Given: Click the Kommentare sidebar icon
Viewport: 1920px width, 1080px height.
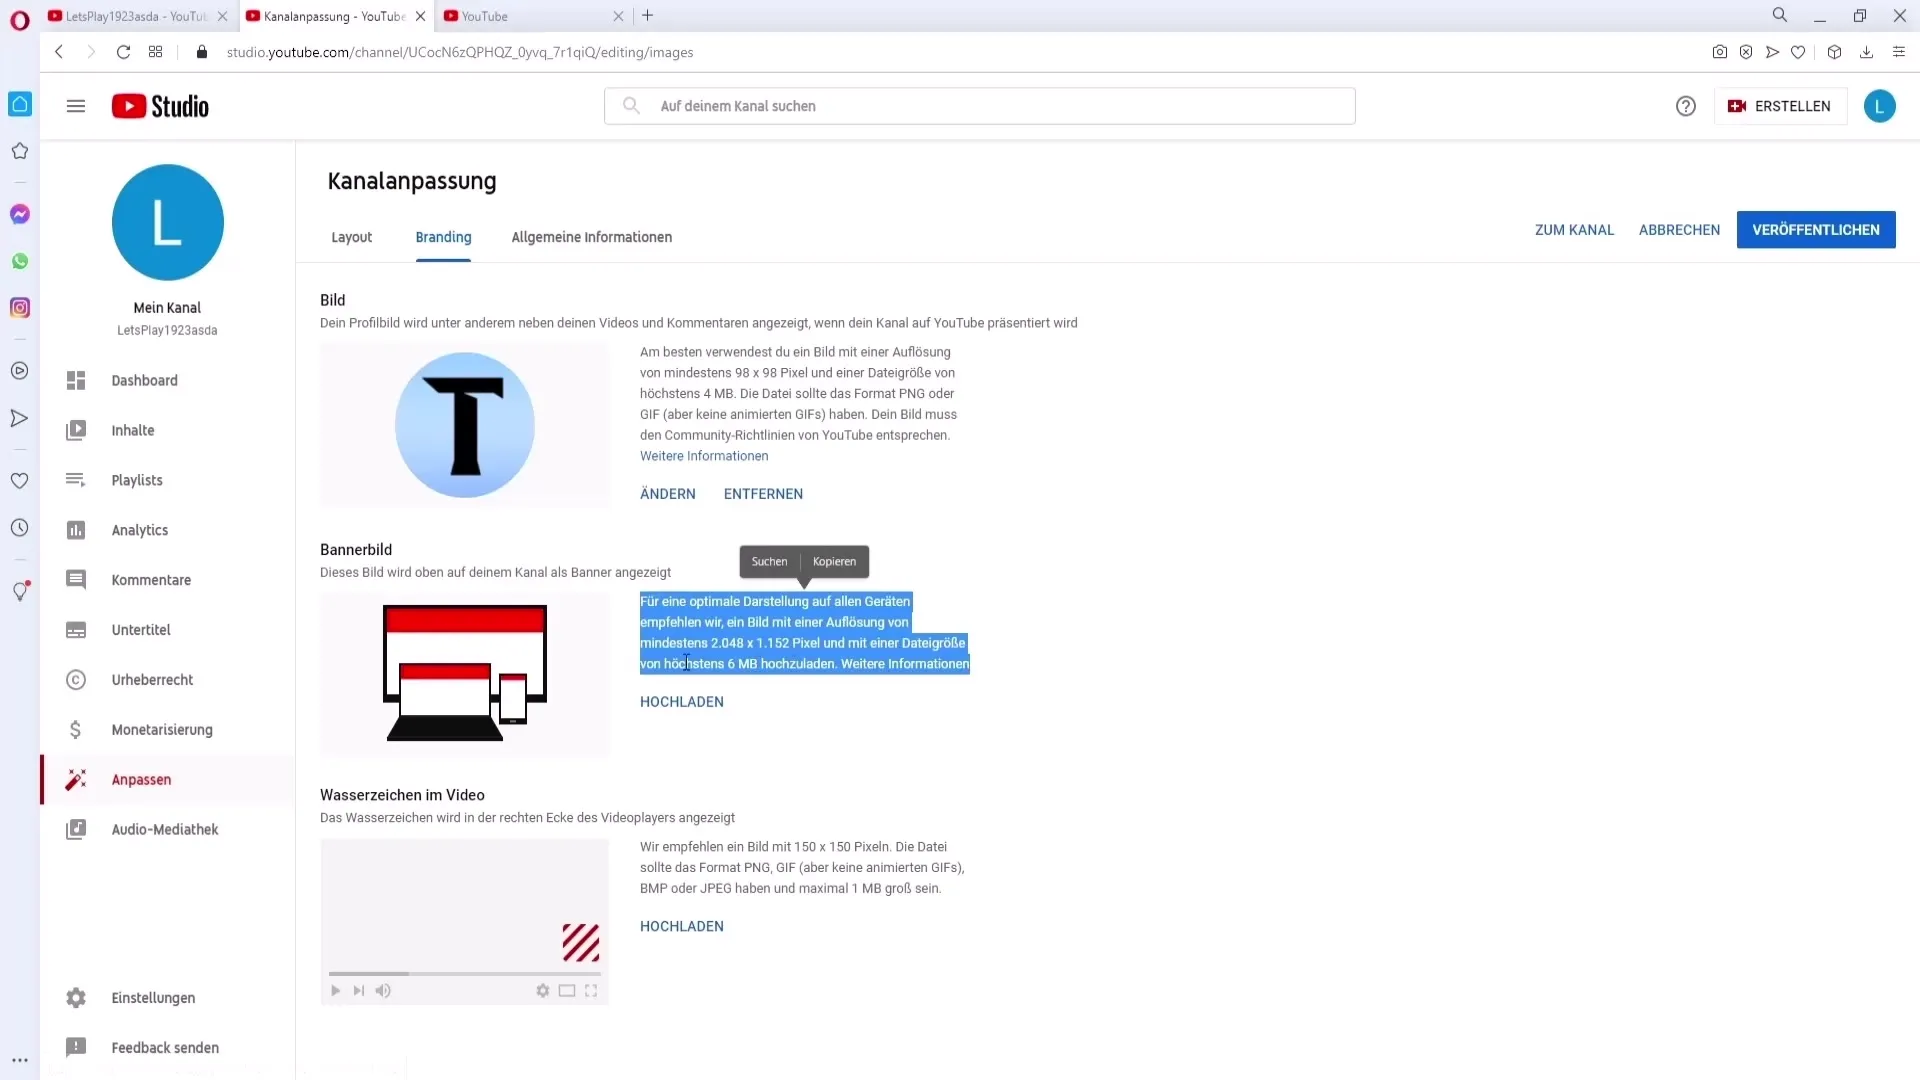Looking at the screenshot, I should click(75, 579).
